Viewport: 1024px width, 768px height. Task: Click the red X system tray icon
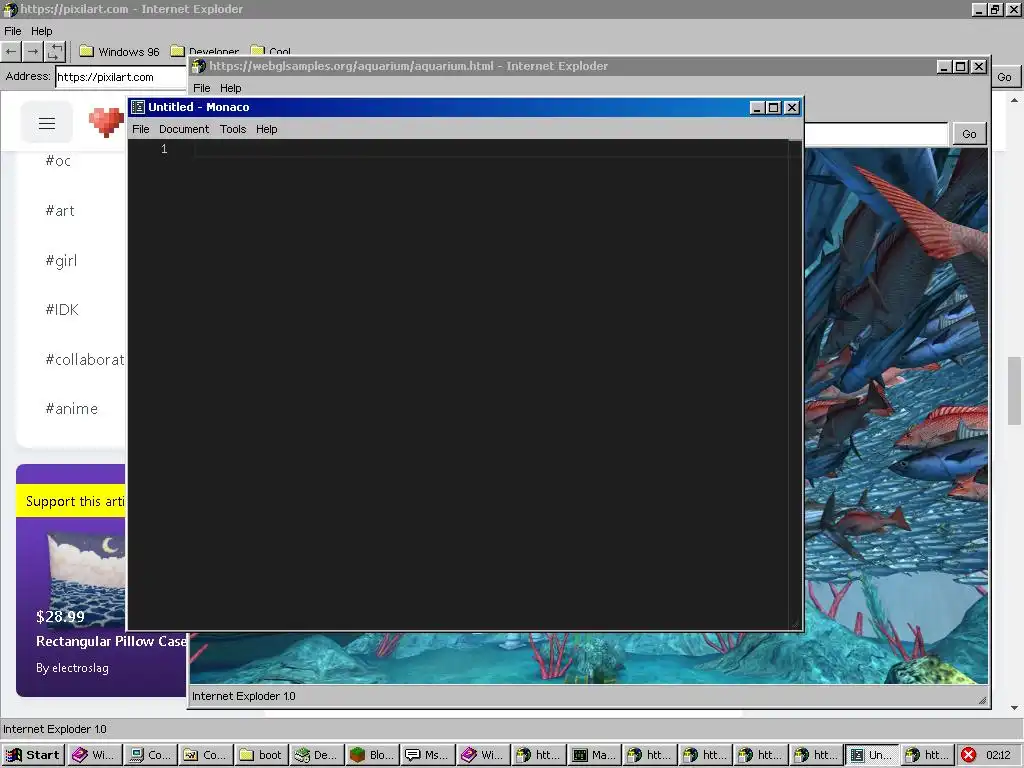click(968, 755)
